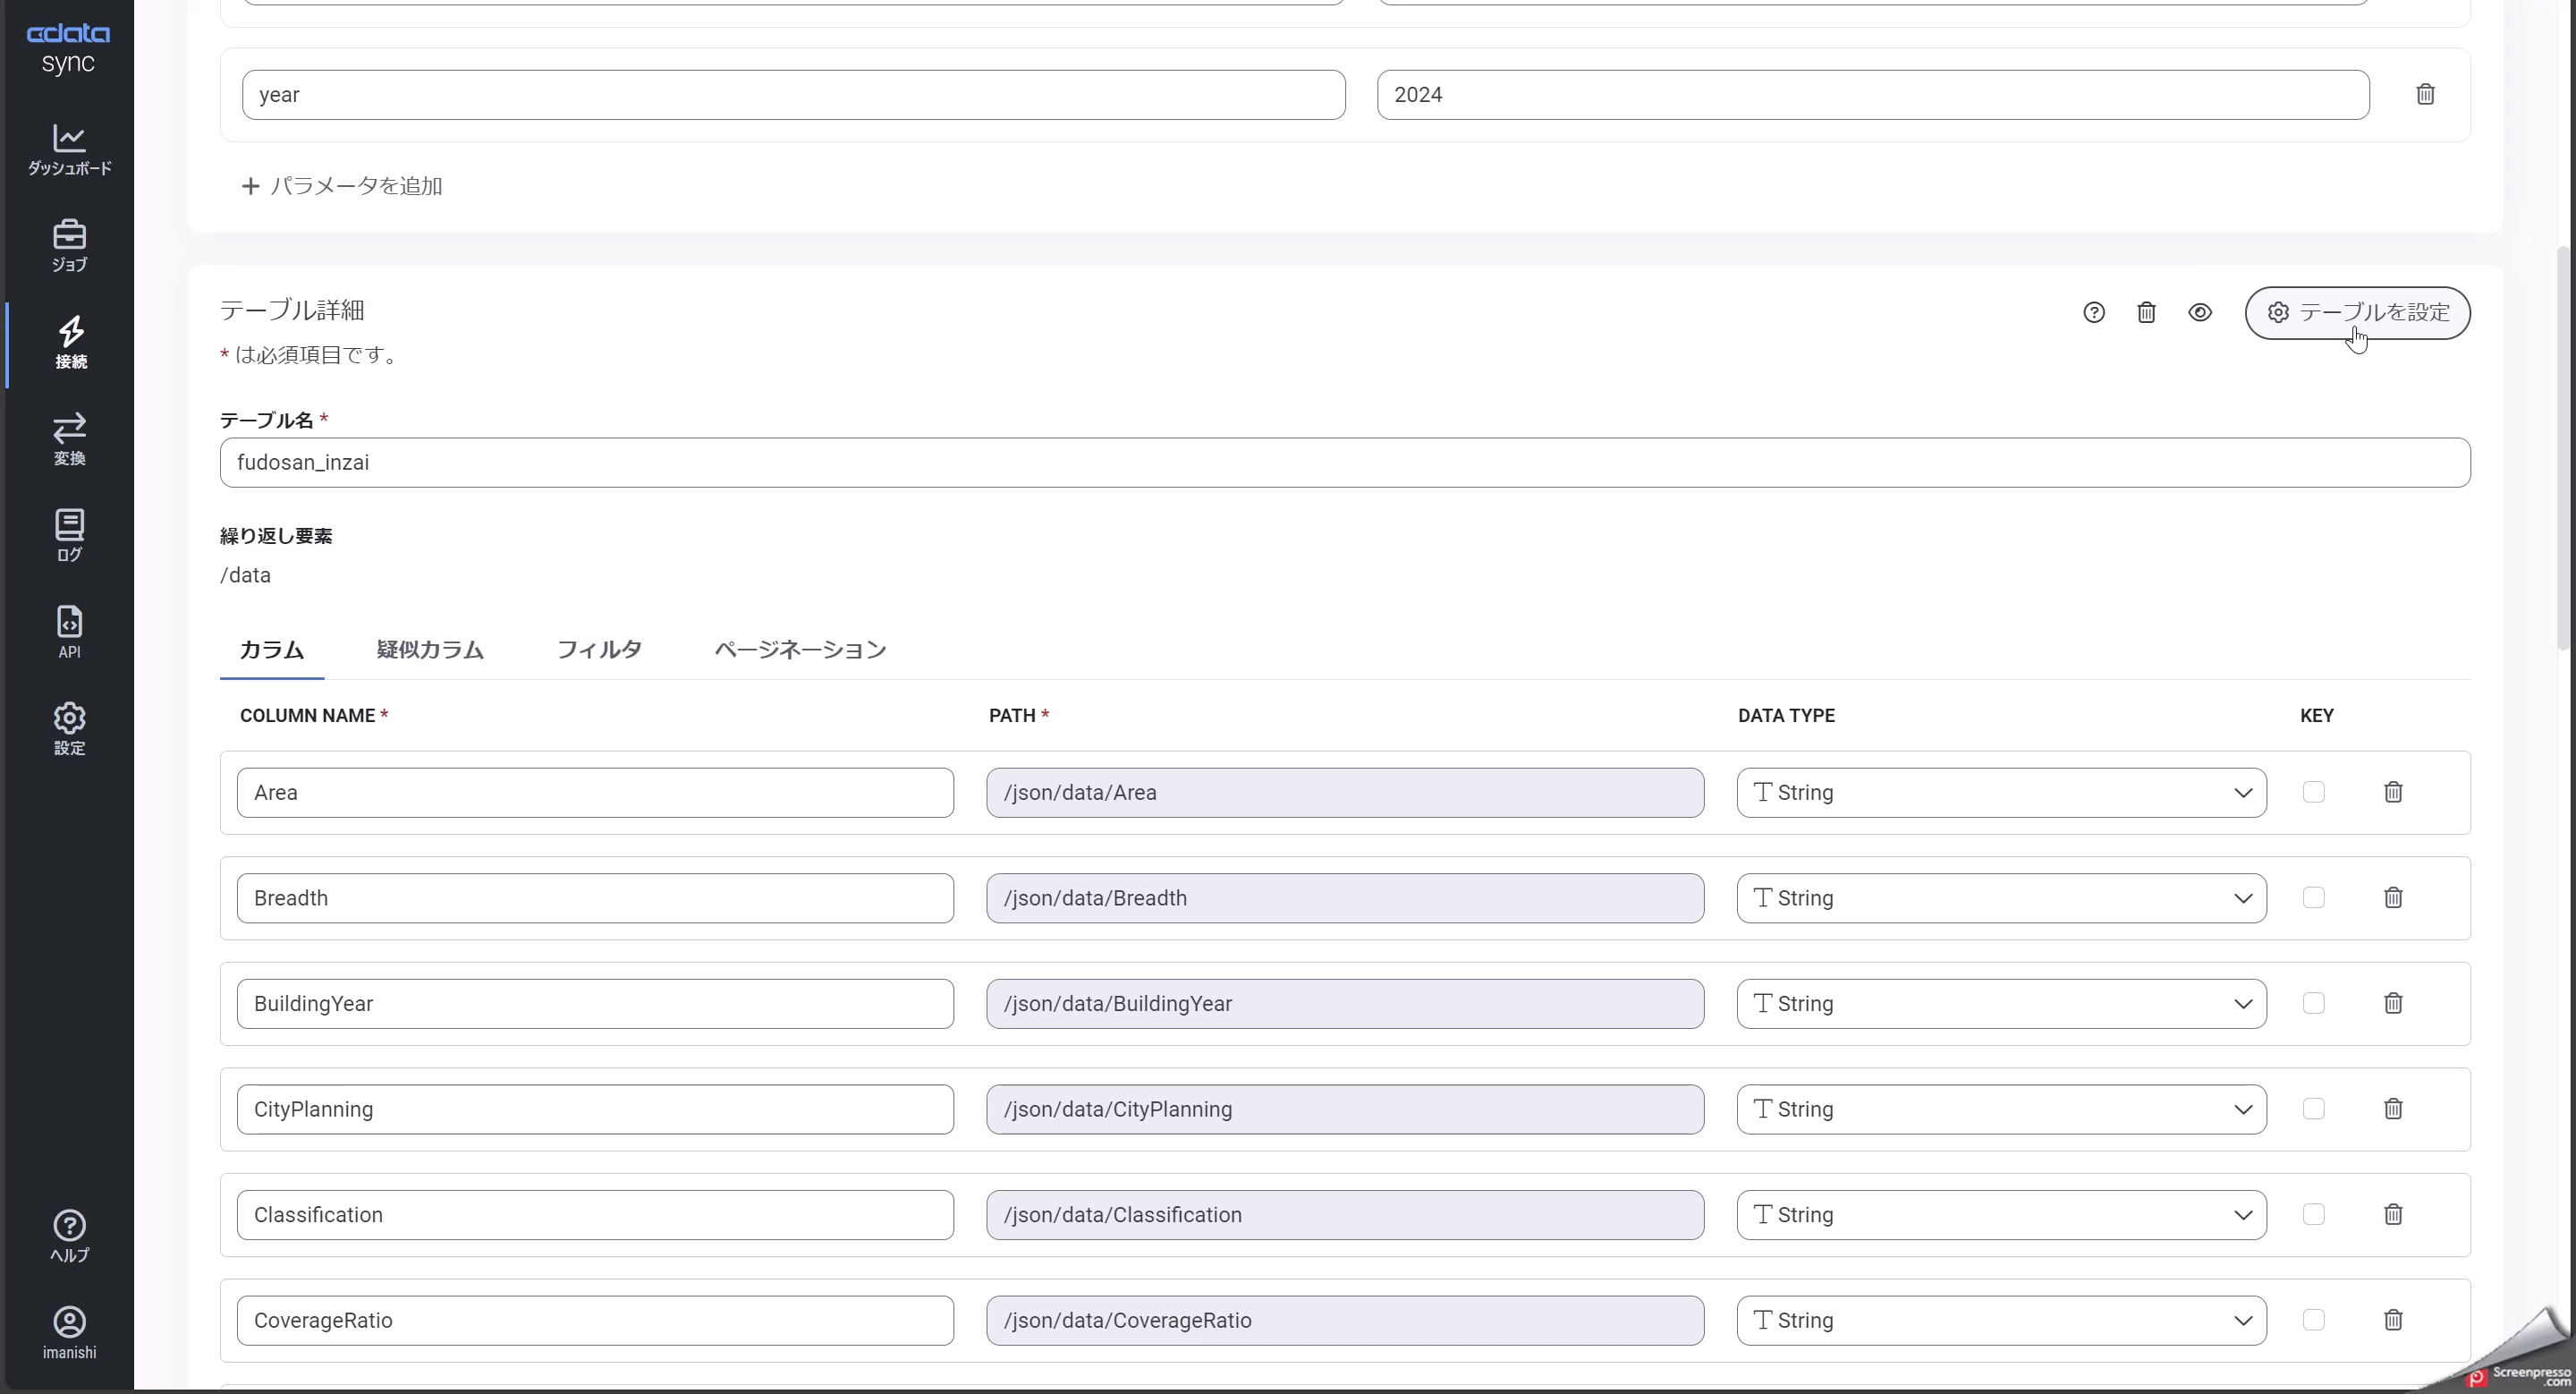
Task: Open the Logs sidebar icon
Action: 69,536
